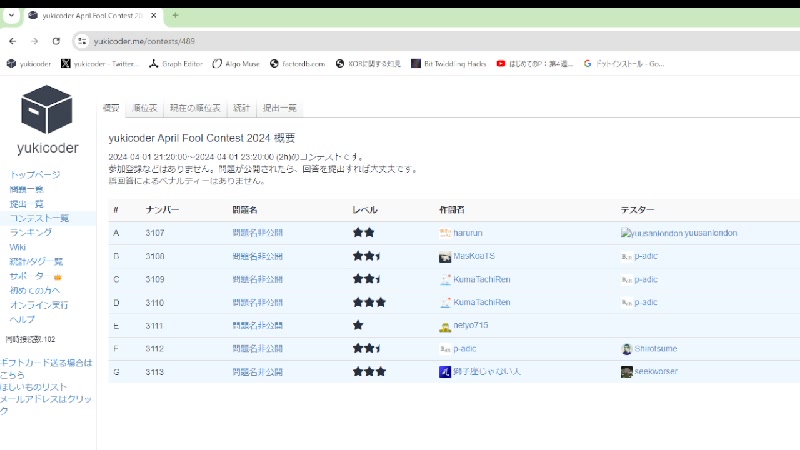Open problem 3113 title link
Image resolution: width=800 pixels, height=450 pixels.
tap(258, 372)
